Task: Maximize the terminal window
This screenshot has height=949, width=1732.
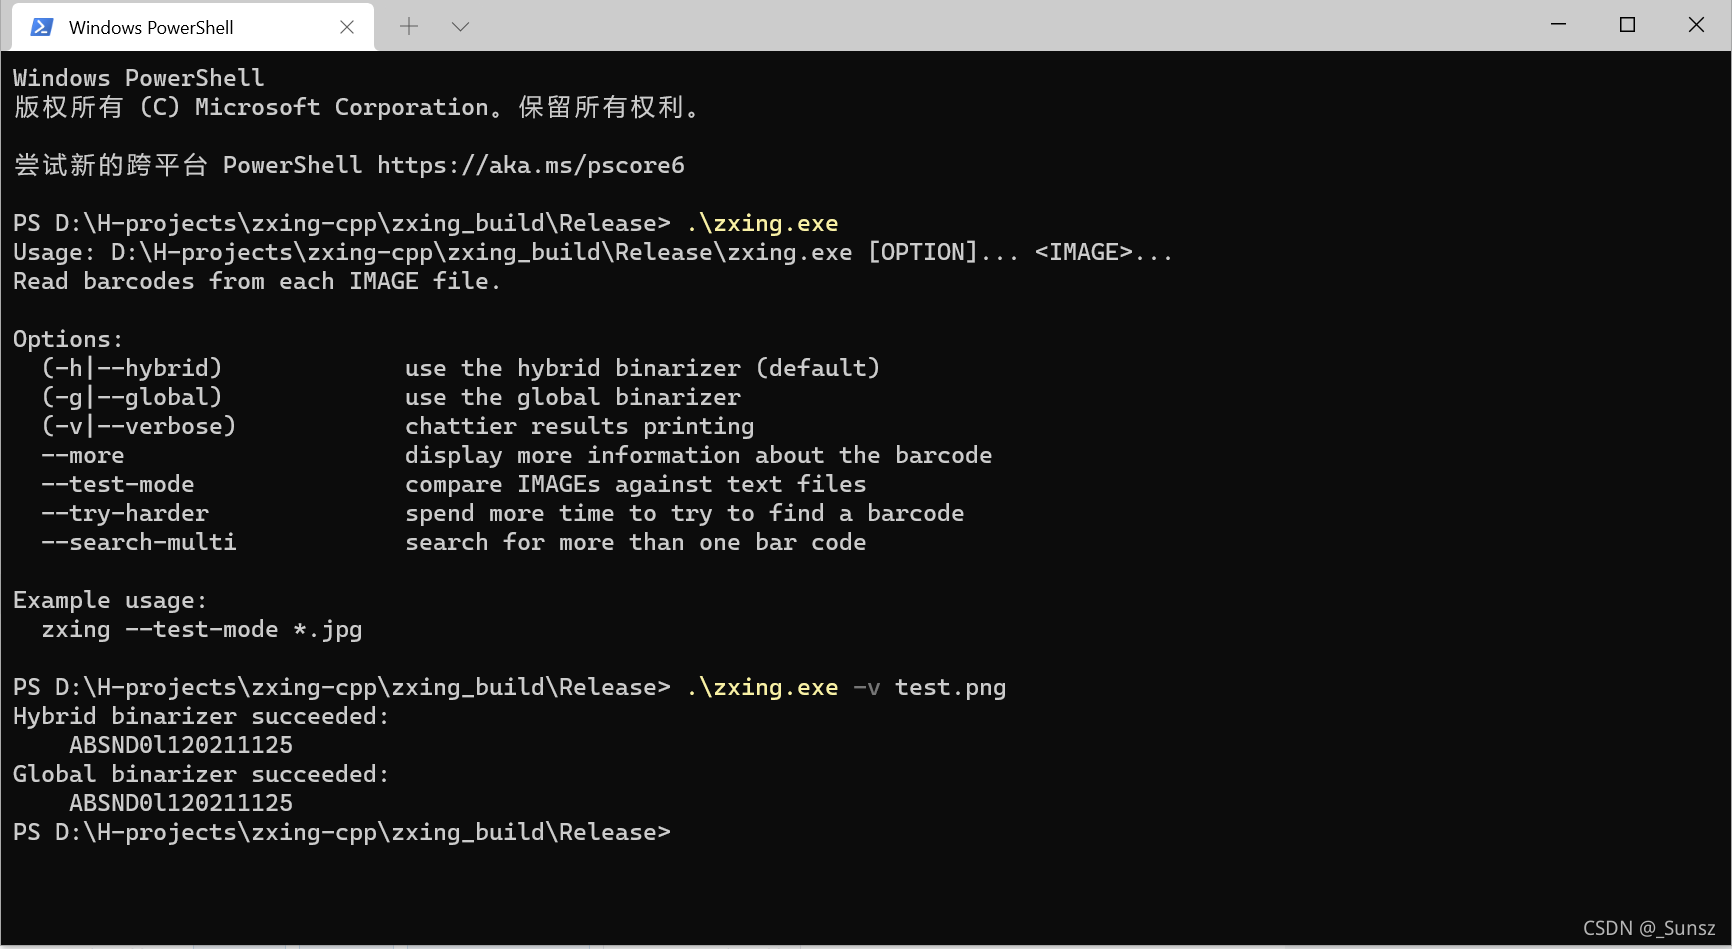Action: pos(1627,24)
